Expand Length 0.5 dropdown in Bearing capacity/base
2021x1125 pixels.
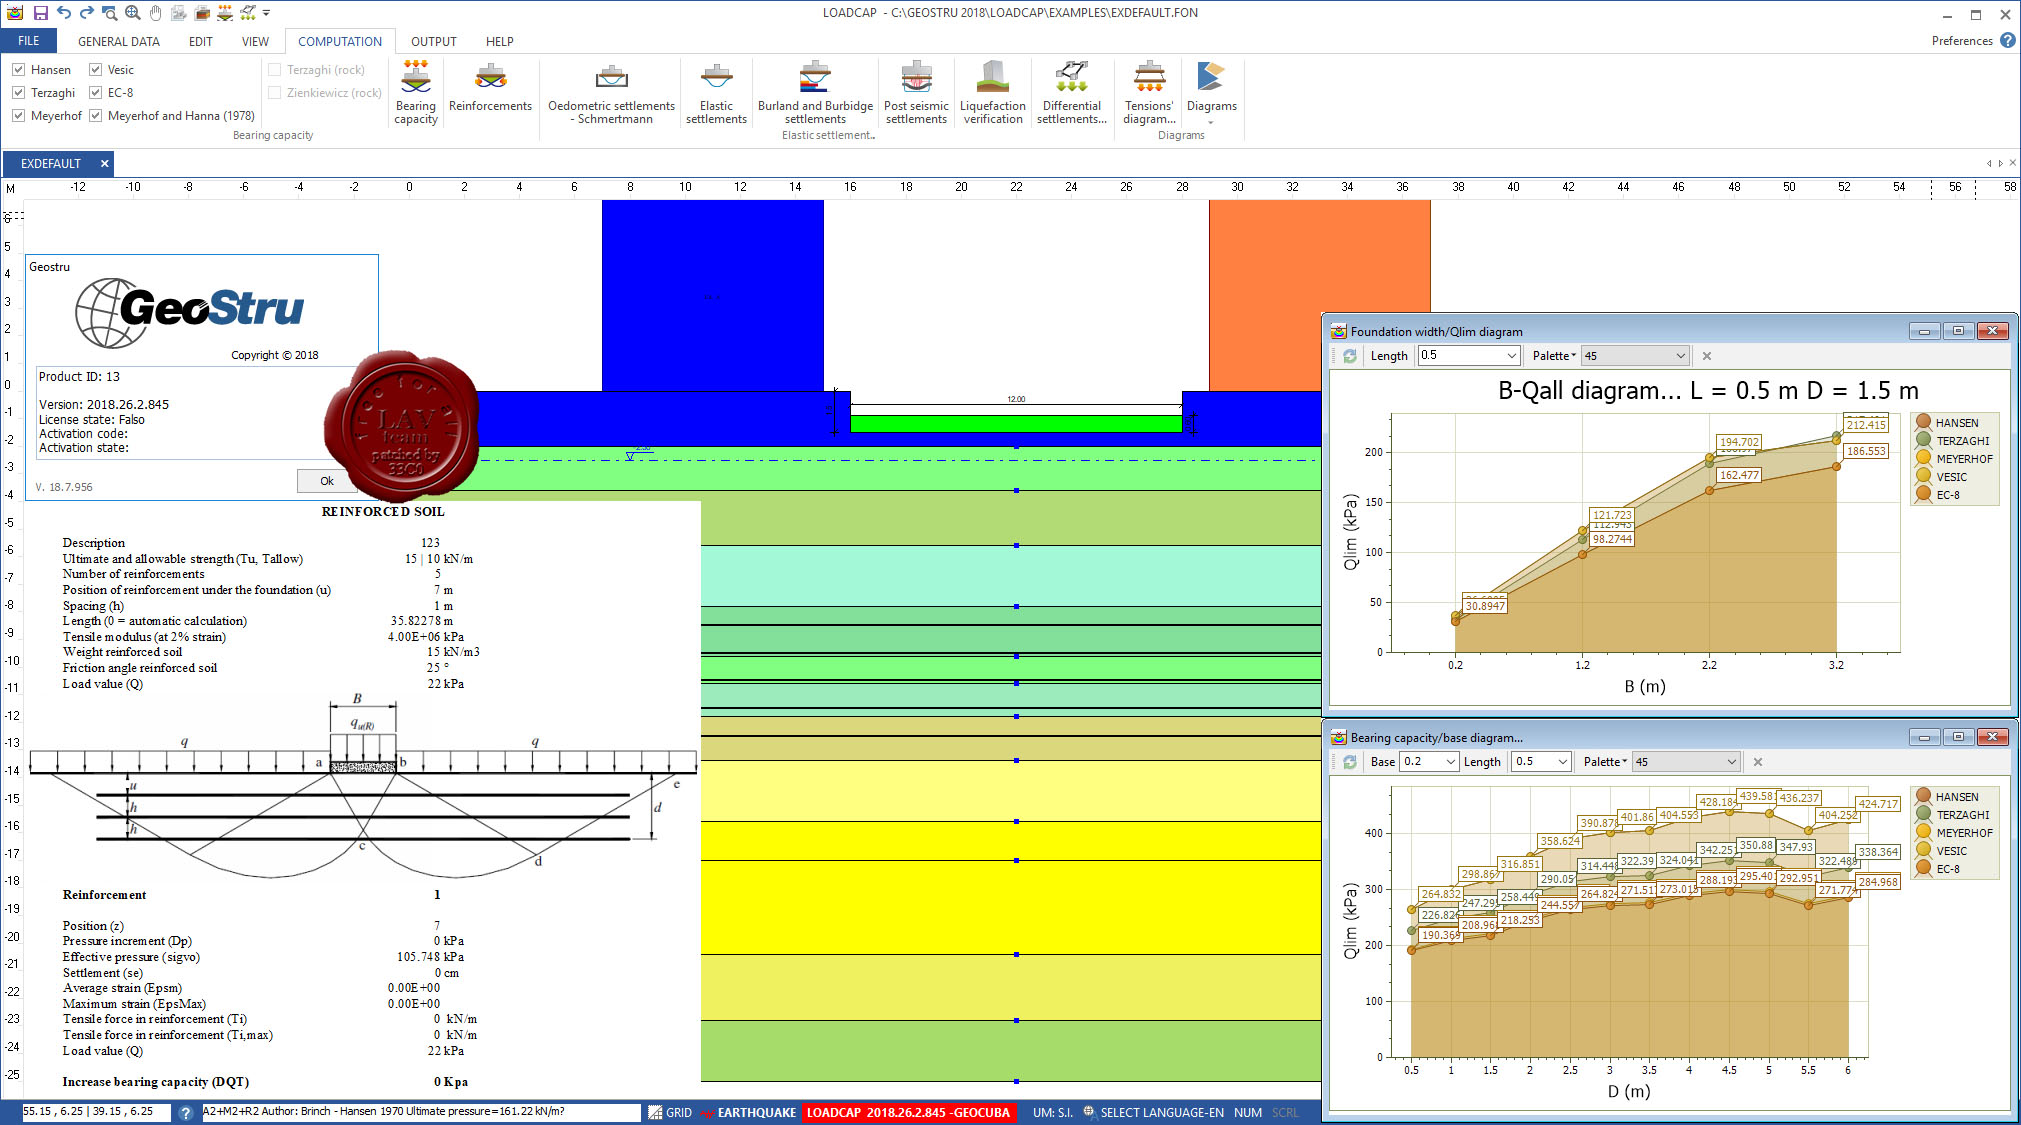[x=1562, y=762]
